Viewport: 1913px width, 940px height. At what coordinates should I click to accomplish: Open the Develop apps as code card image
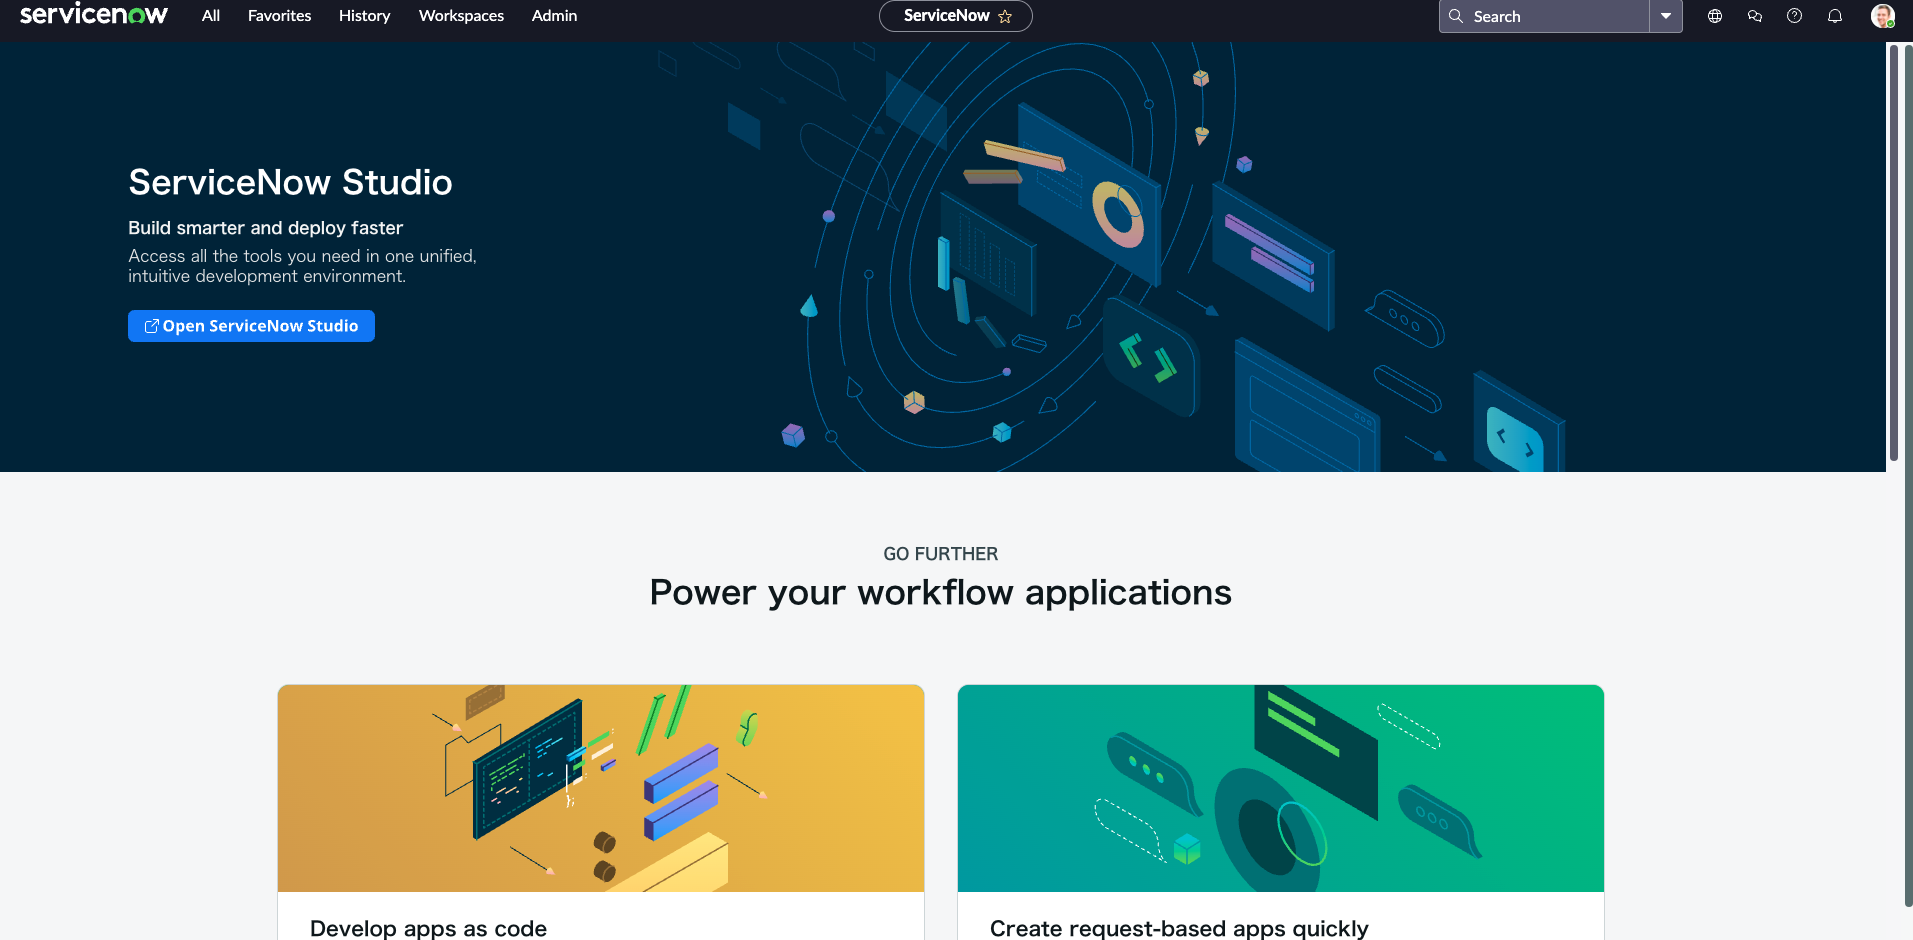click(x=601, y=788)
